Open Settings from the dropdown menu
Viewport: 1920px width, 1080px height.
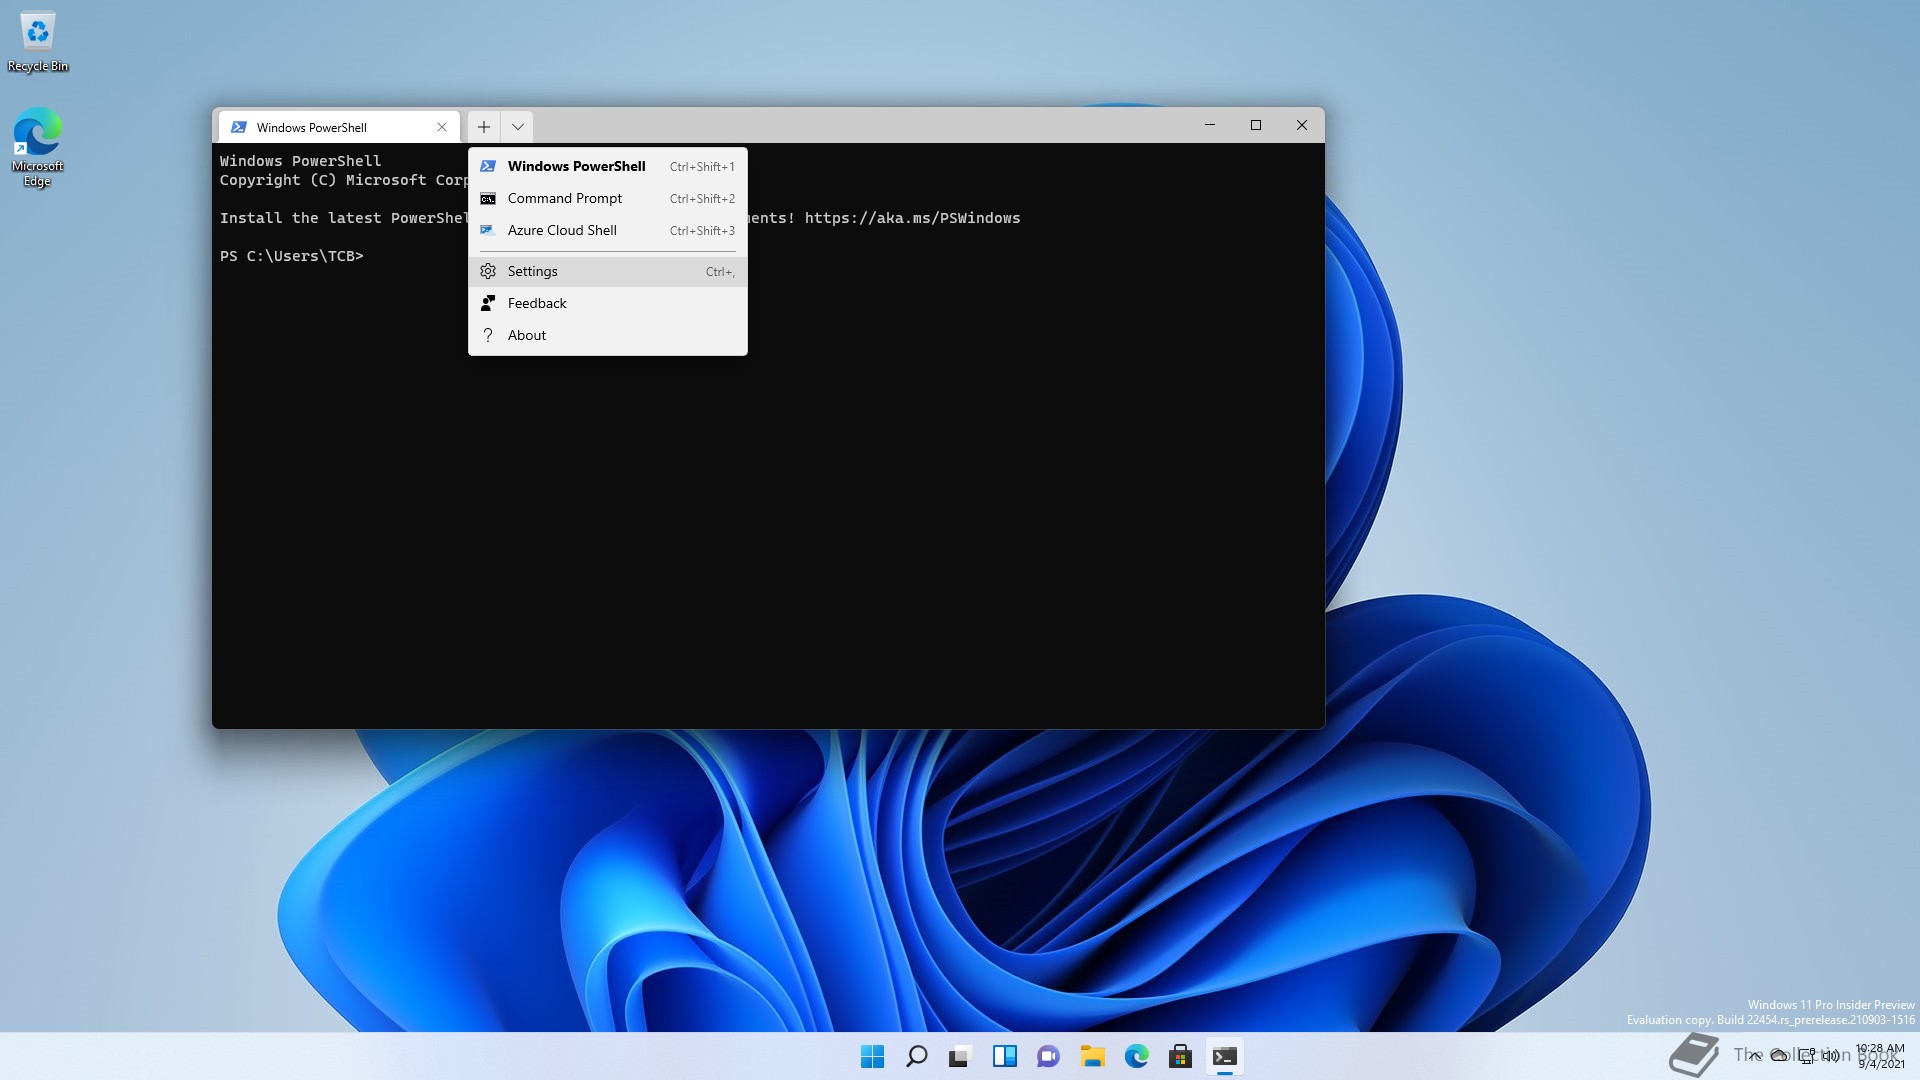pos(607,271)
